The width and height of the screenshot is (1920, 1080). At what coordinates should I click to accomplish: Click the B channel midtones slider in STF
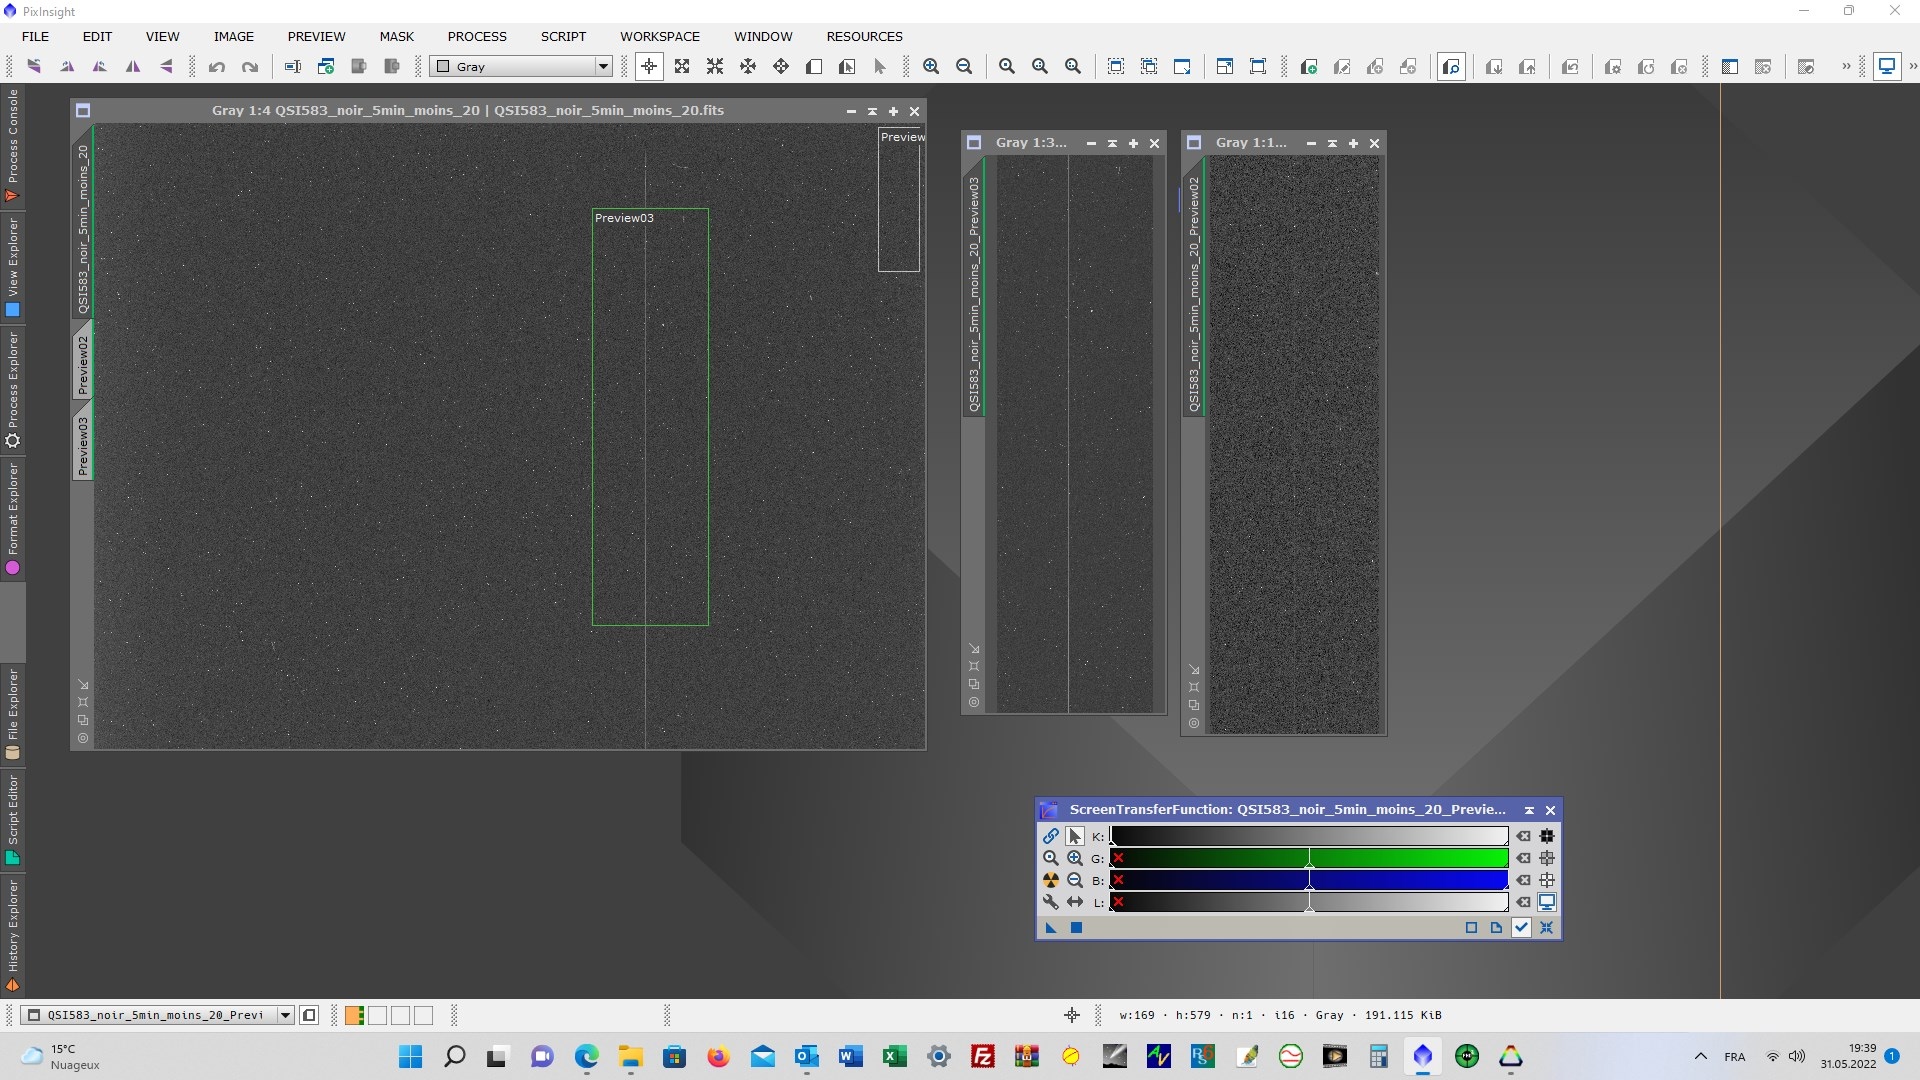[x=1309, y=881]
